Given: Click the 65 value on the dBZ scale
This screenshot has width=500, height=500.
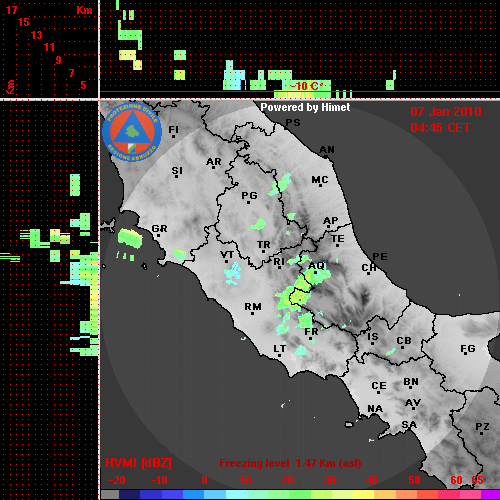Looking at the screenshot, I should [477, 480].
